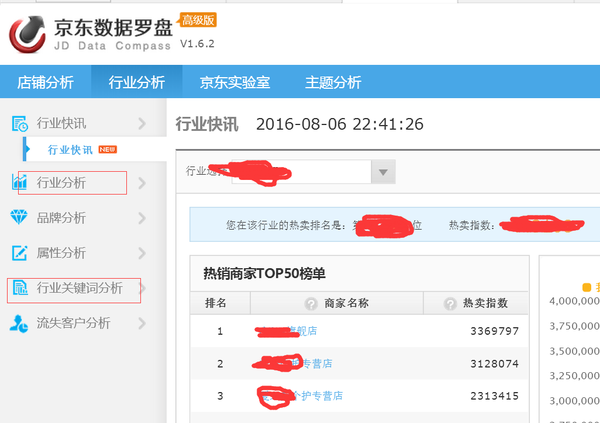Open 行业关键词分析 in the sidebar

point(80,288)
